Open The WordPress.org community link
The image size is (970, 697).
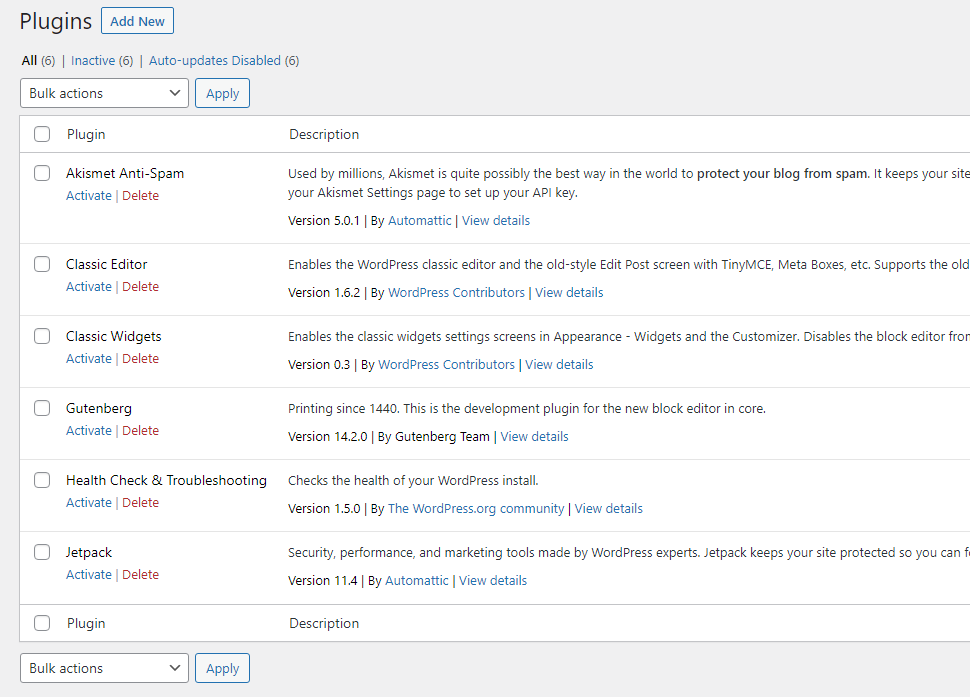tap(476, 508)
